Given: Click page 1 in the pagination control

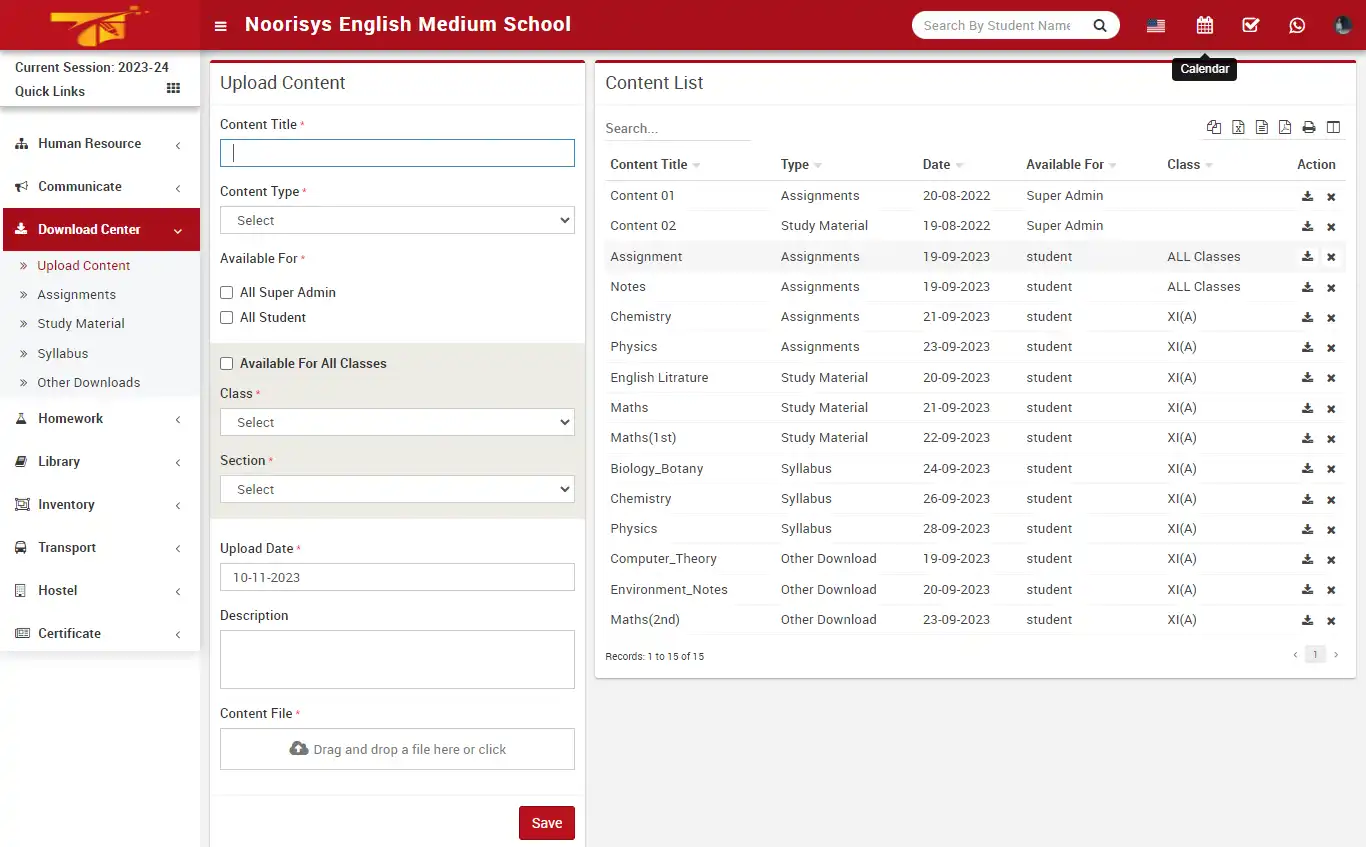Looking at the screenshot, I should click(1315, 654).
